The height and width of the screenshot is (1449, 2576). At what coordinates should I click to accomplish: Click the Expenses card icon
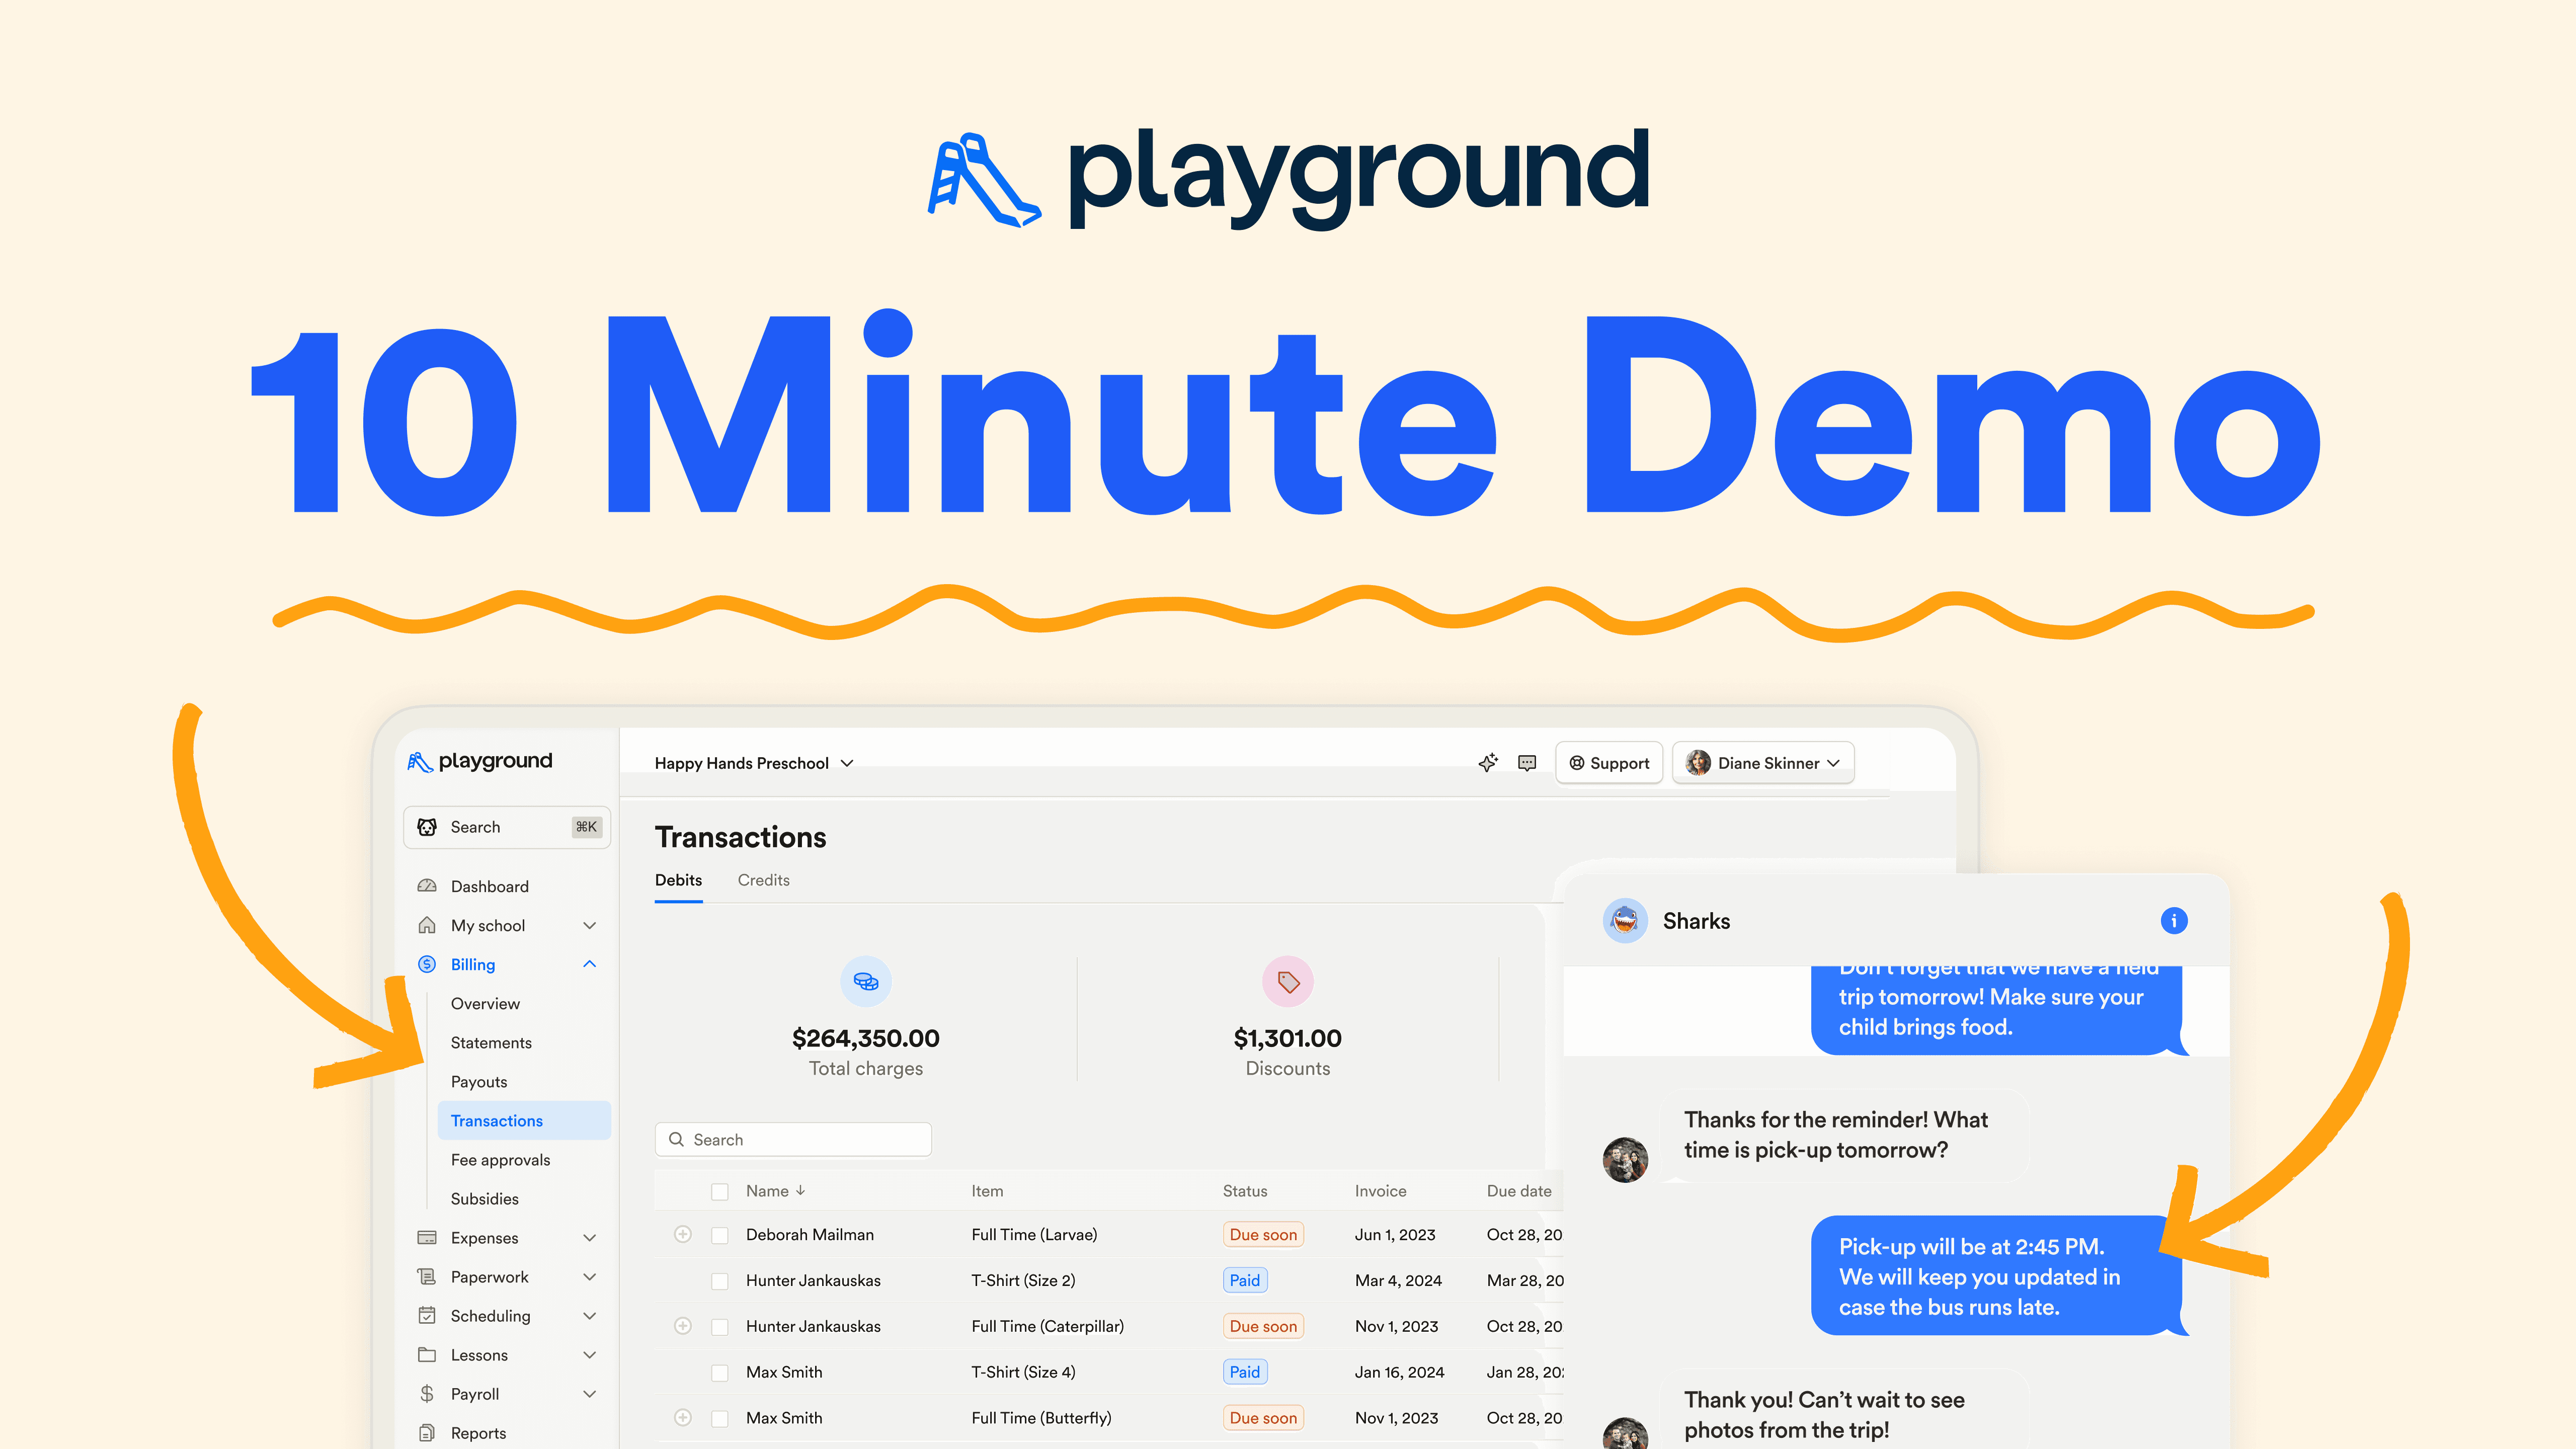427,1237
